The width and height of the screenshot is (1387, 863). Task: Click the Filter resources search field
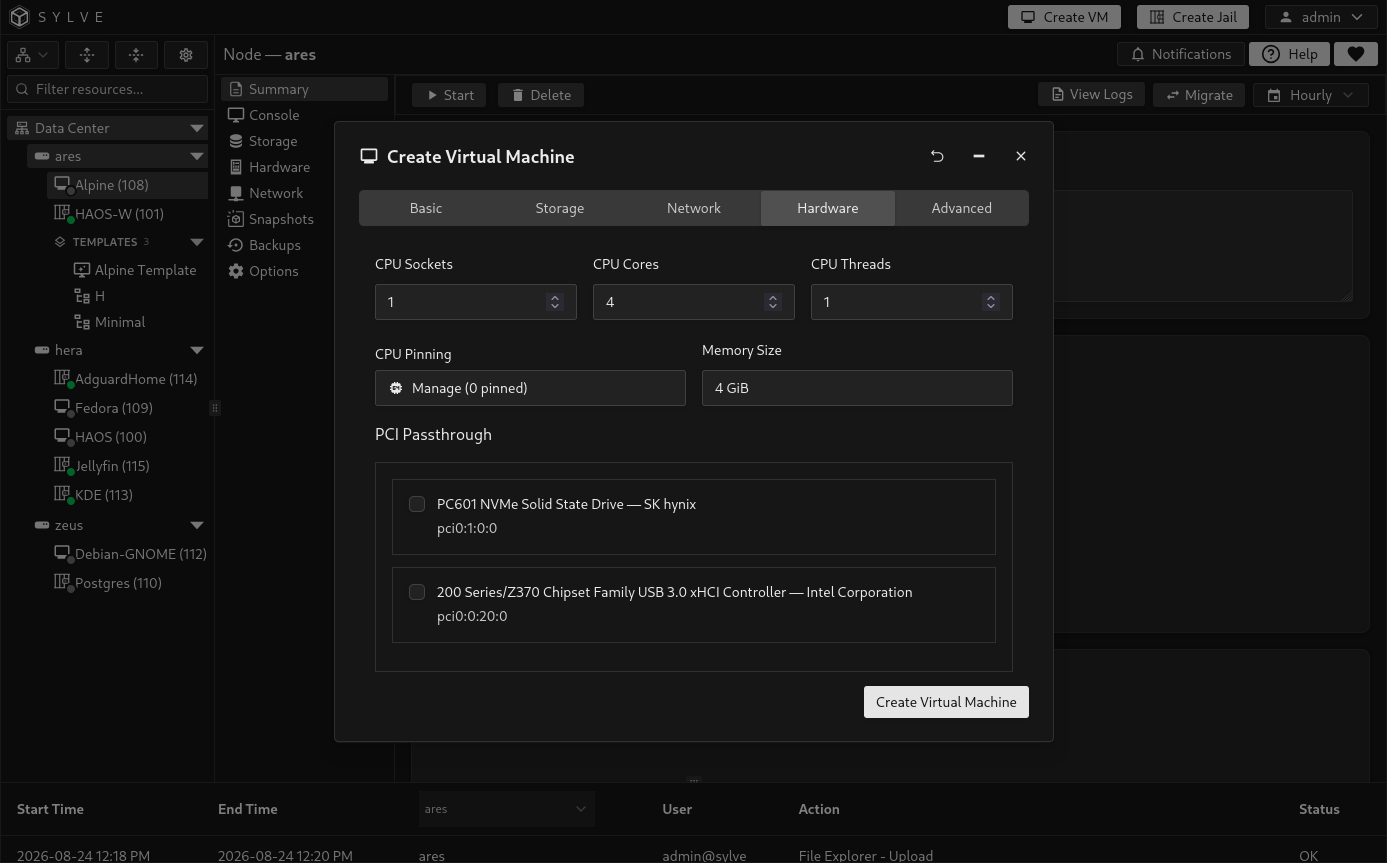click(x=107, y=89)
